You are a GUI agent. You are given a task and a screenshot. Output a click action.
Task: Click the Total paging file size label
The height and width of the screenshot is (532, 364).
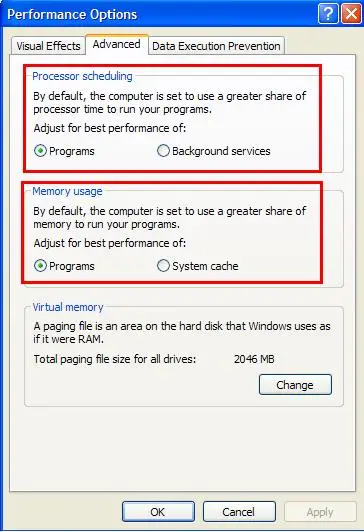coord(115,359)
